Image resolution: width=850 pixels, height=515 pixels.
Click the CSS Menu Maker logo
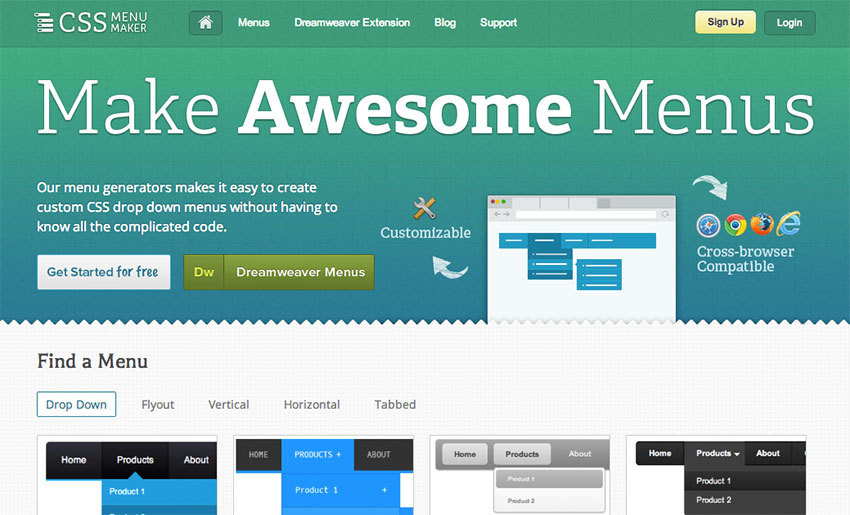[91, 22]
